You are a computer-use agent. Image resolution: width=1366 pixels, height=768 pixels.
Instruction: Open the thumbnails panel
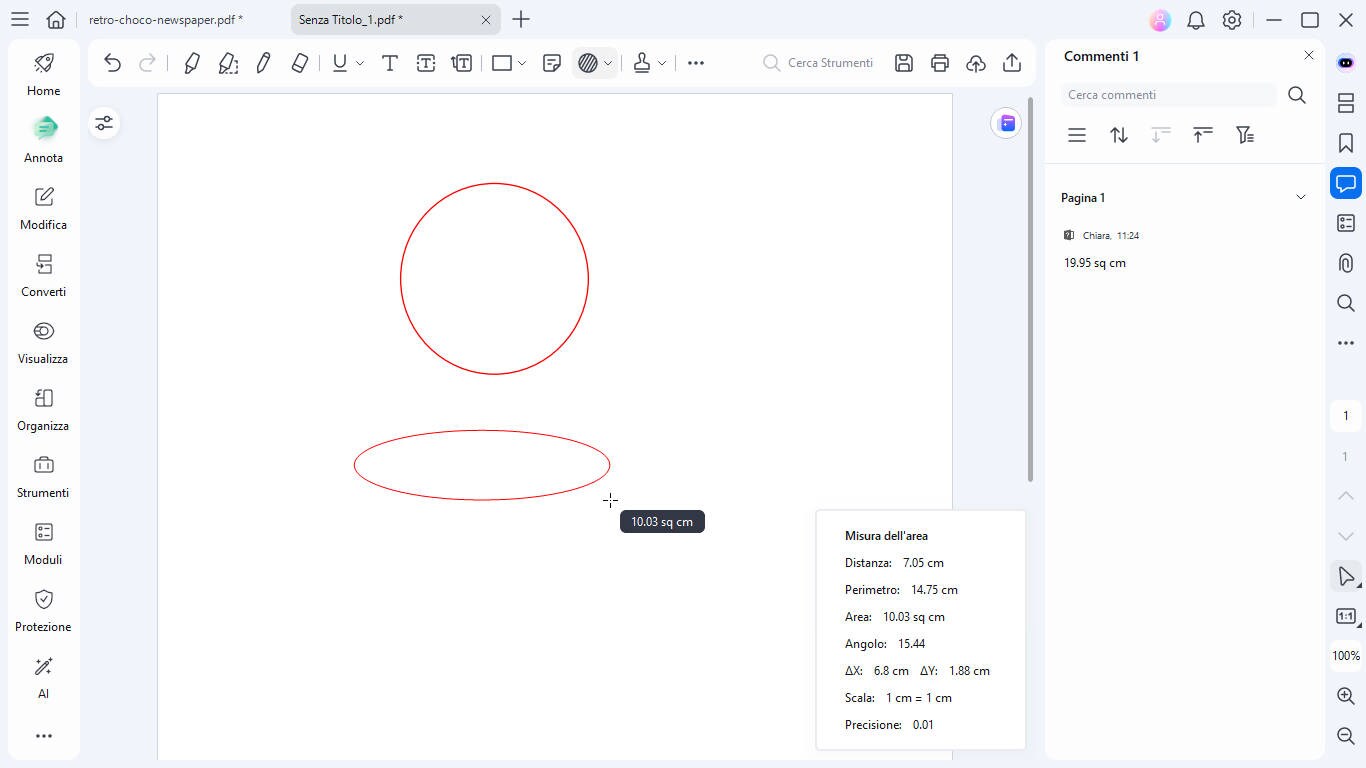click(x=1346, y=103)
